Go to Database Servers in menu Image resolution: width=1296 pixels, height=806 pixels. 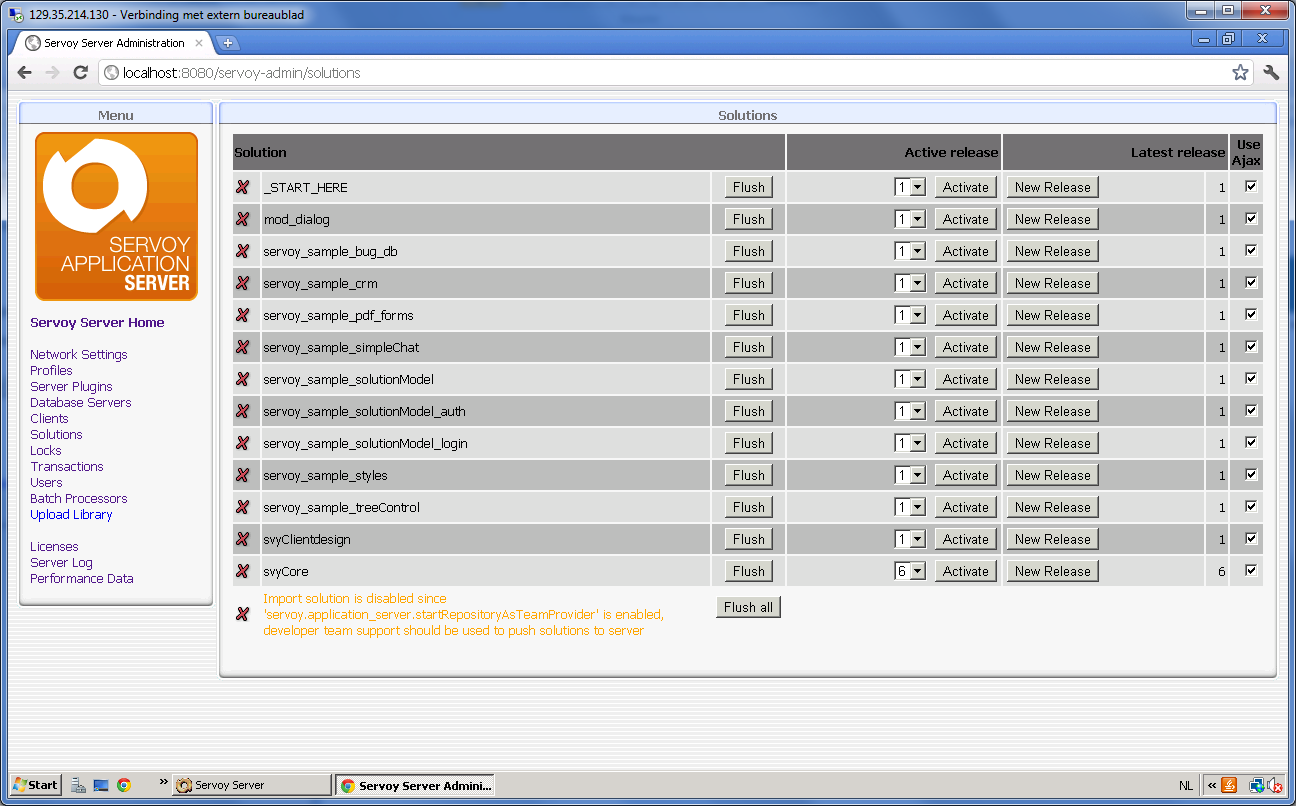tap(81, 403)
